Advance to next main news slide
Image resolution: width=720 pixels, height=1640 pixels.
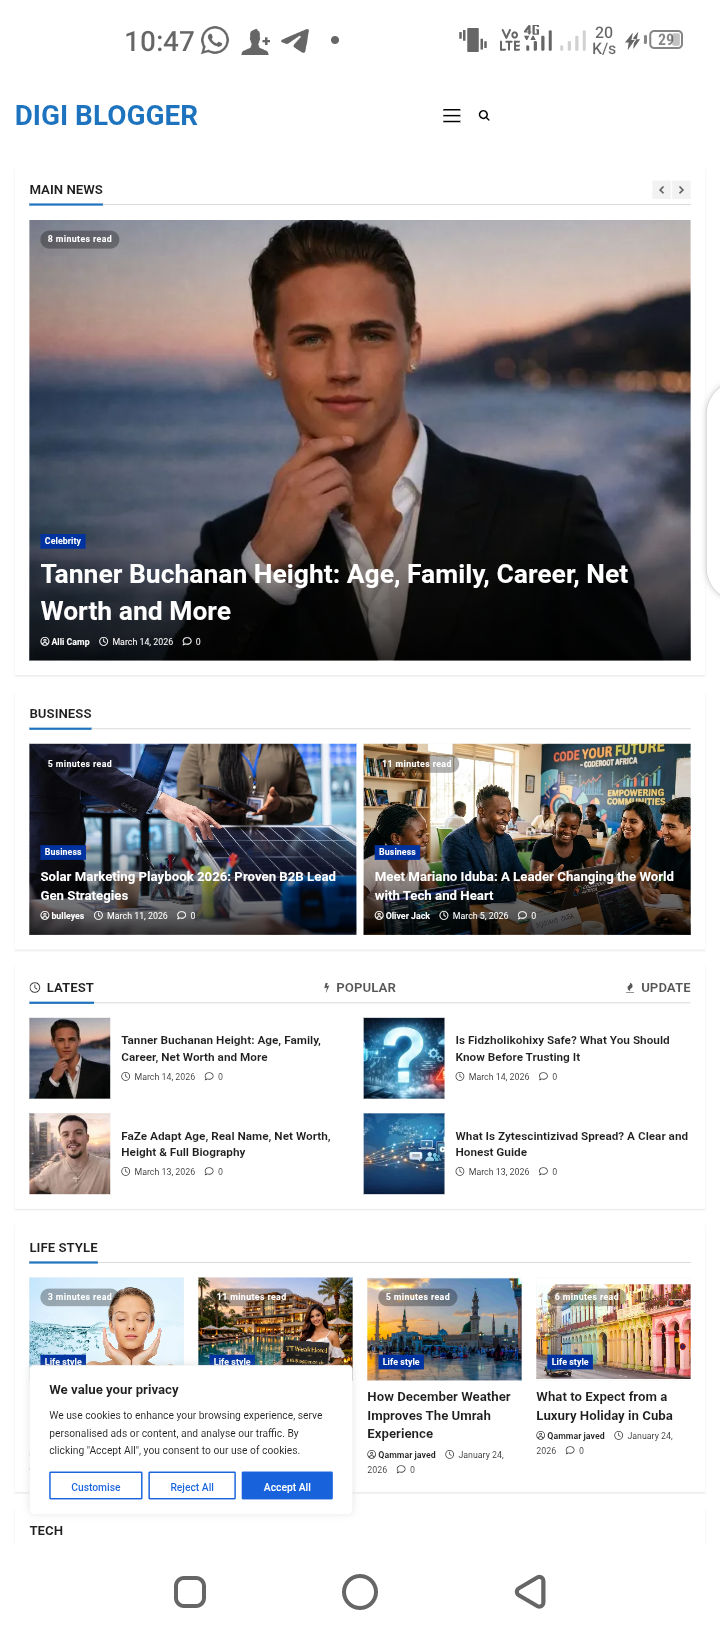(x=681, y=189)
